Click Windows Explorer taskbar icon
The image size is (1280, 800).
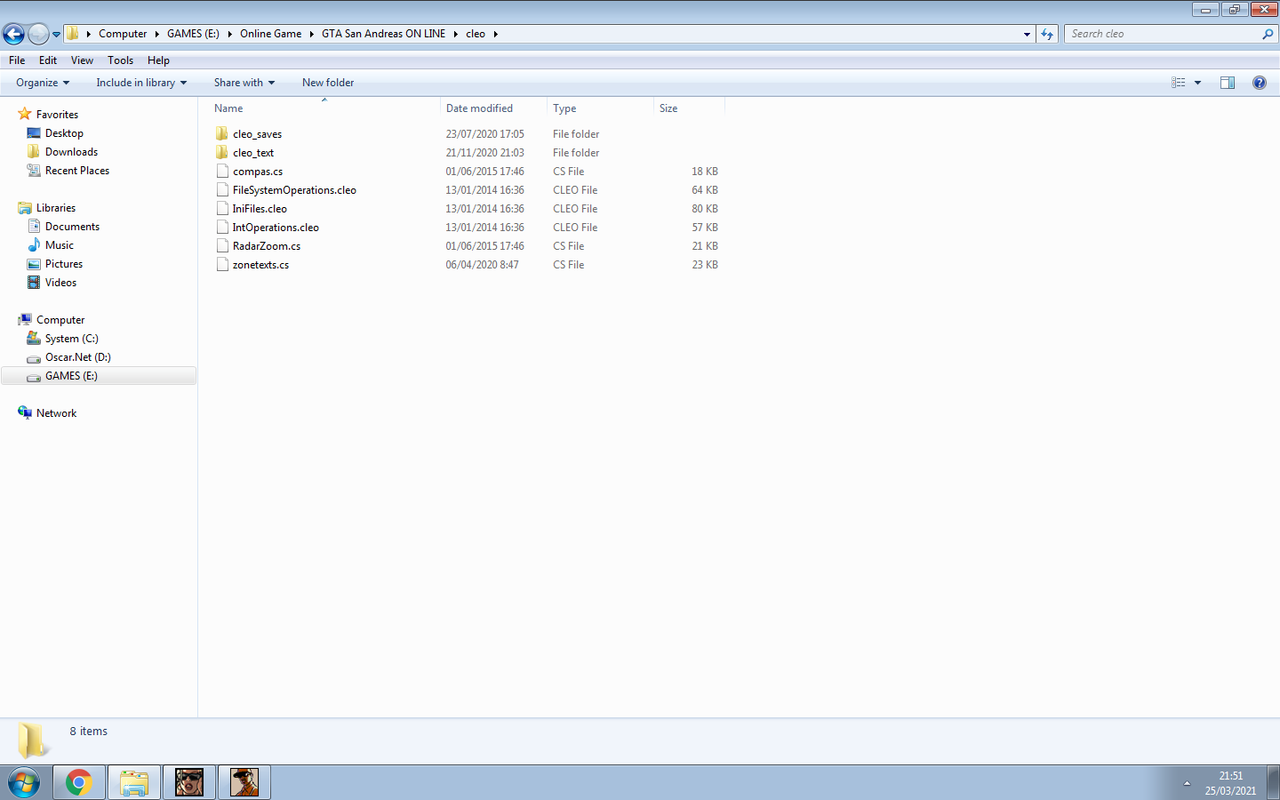pyautogui.click(x=134, y=782)
